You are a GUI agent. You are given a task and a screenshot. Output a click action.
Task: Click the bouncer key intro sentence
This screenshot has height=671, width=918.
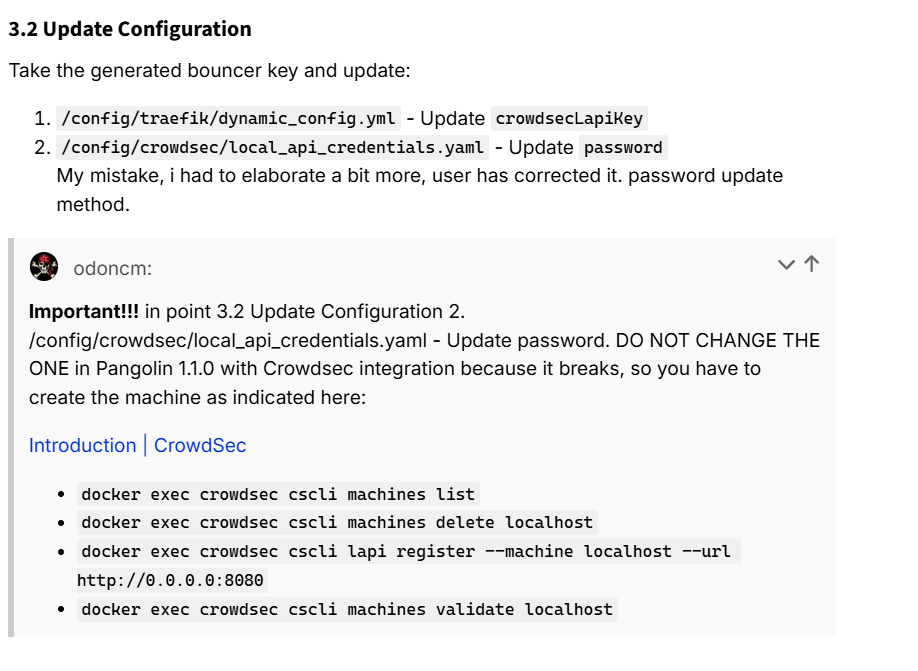[x=210, y=70]
